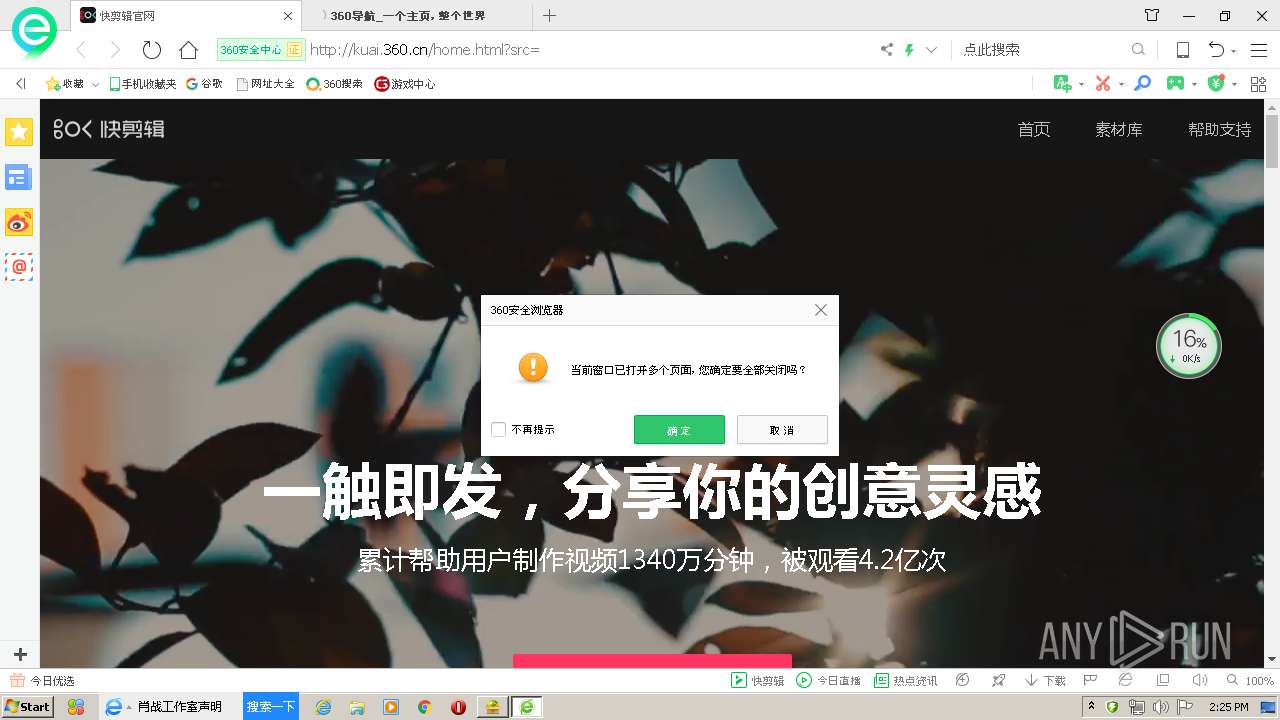This screenshot has height=720, width=1280.
Task: Click 取消 button in dialog
Action: point(782,430)
